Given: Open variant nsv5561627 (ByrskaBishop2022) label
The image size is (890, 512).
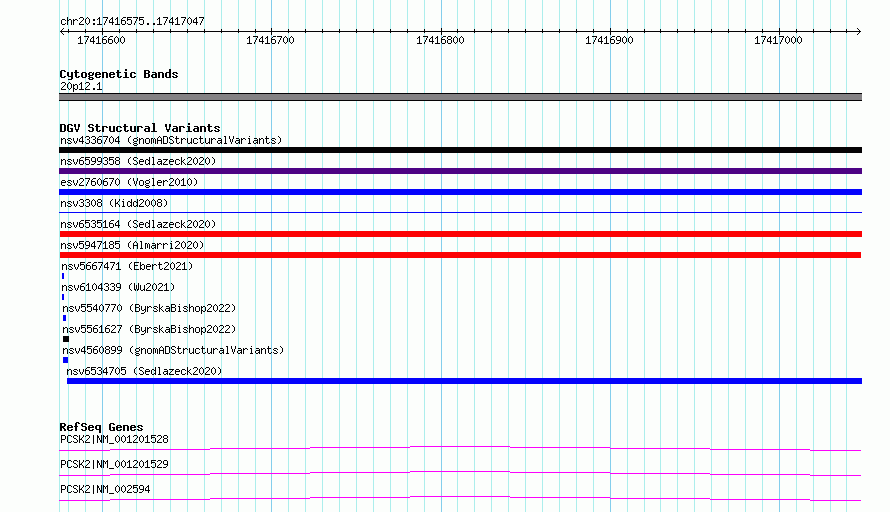Looking at the screenshot, I should [149, 329].
